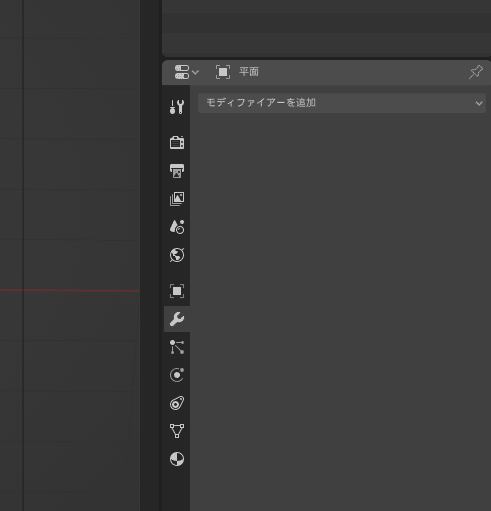This screenshot has width=491, height=511.
Task: Open the World properties tab
Action: point(177,255)
